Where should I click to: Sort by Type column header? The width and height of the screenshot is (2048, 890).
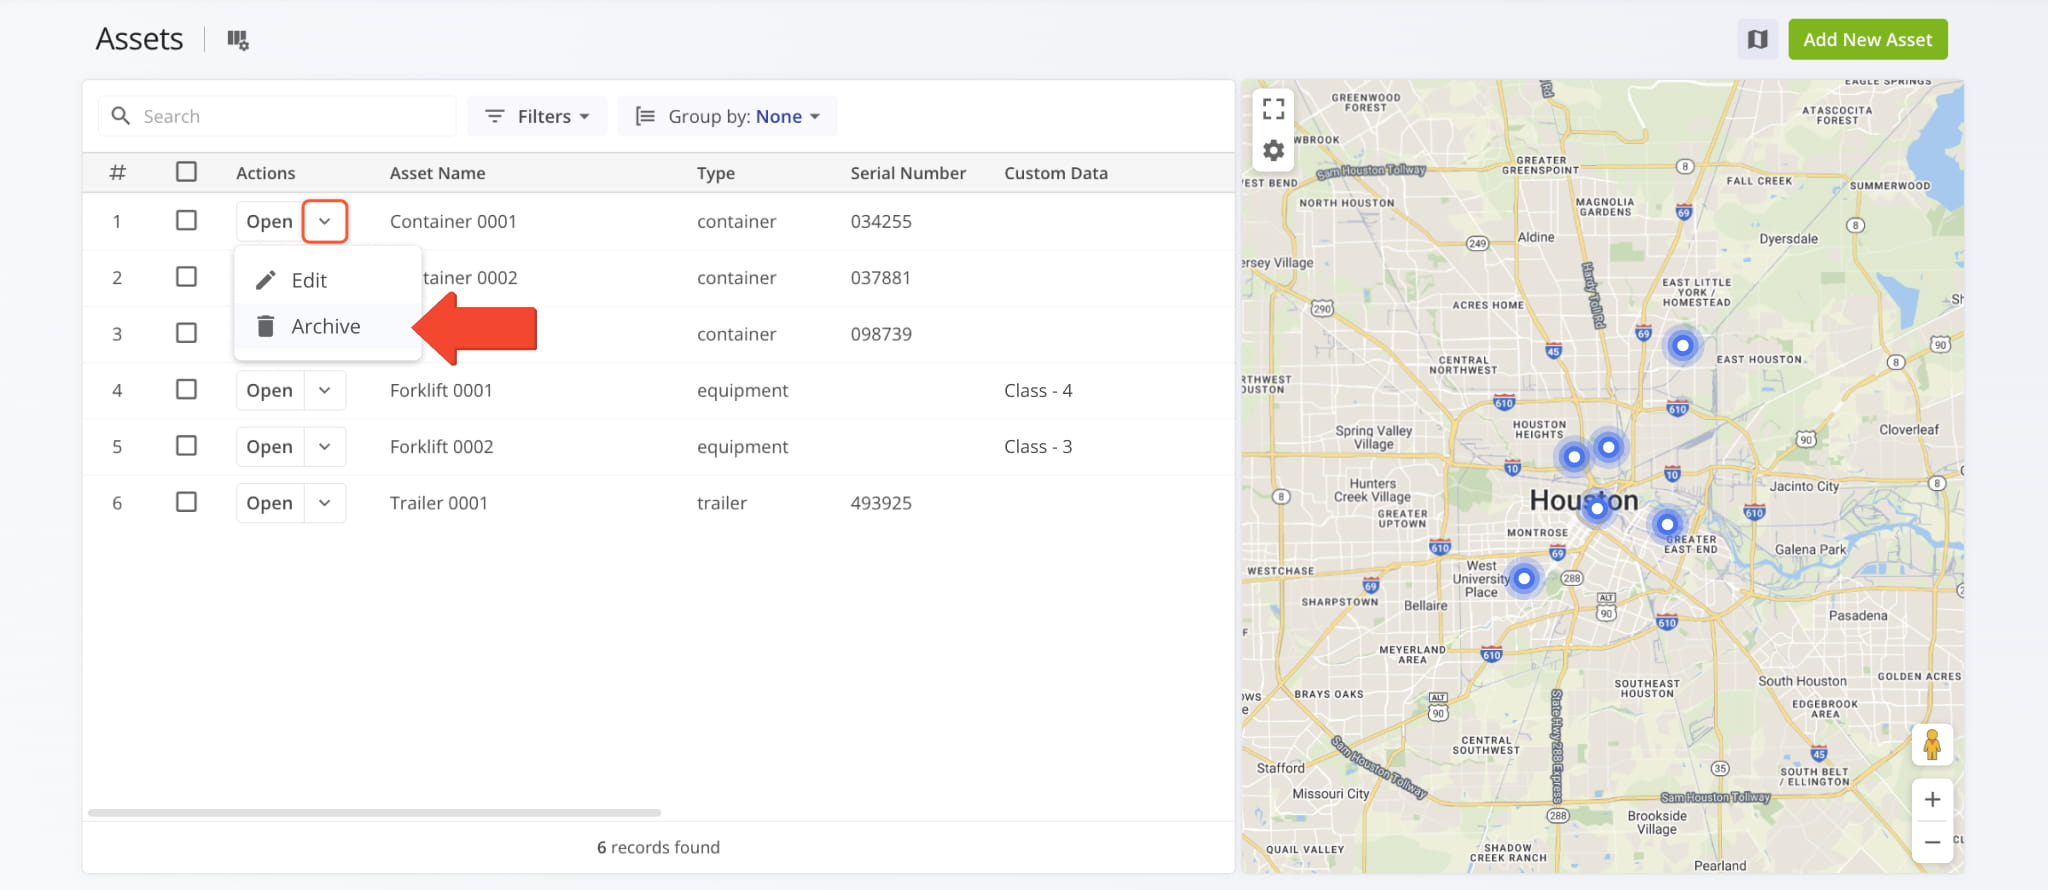click(x=715, y=173)
